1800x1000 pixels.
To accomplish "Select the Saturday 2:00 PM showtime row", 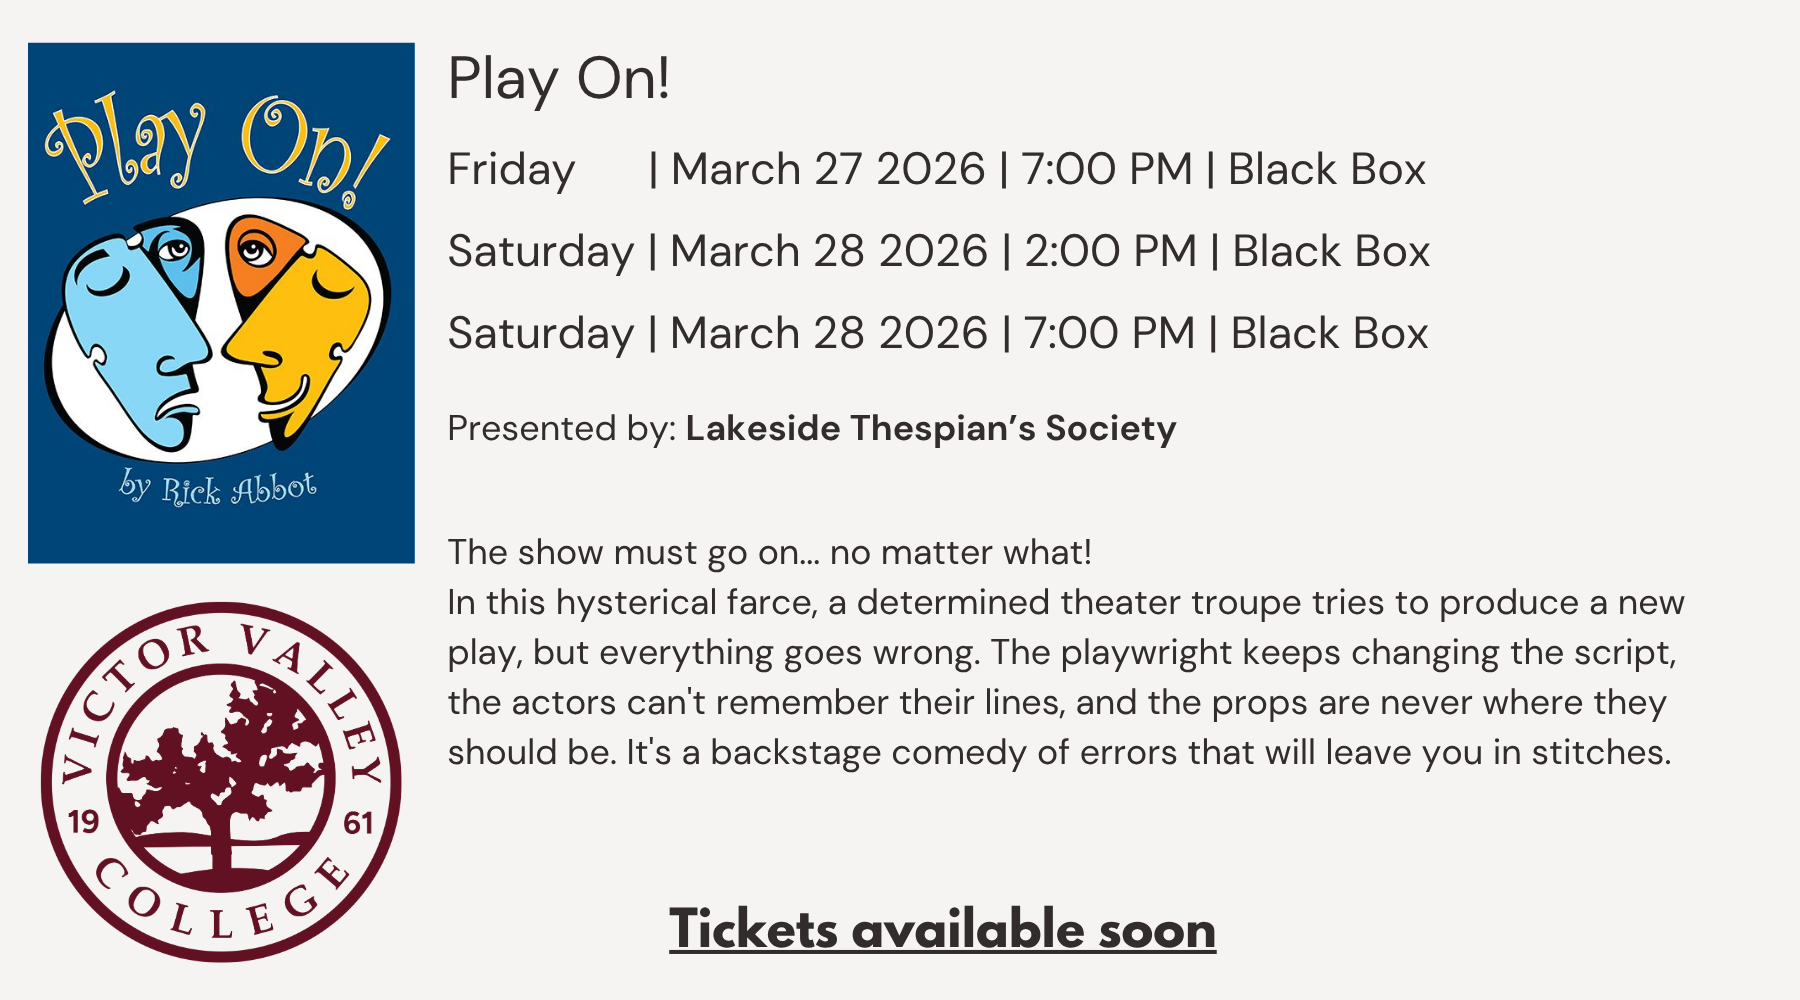I will tap(938, 251).
